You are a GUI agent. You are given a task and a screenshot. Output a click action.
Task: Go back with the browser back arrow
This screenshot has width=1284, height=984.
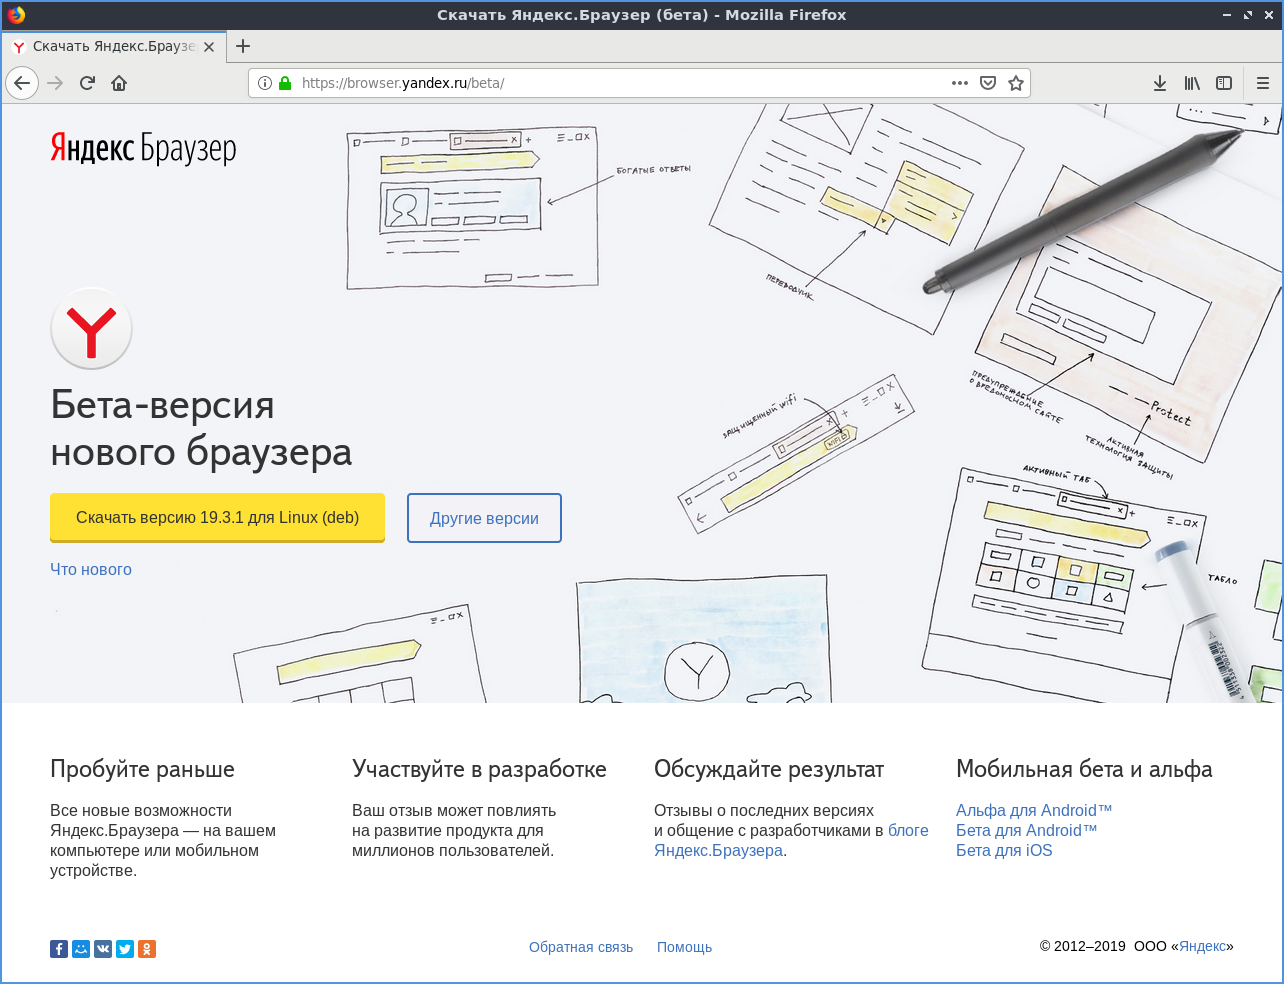pos(22,83)
